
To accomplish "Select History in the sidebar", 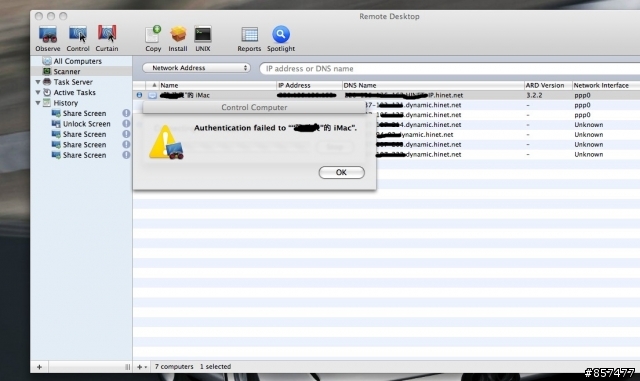I will coord(65,103).
